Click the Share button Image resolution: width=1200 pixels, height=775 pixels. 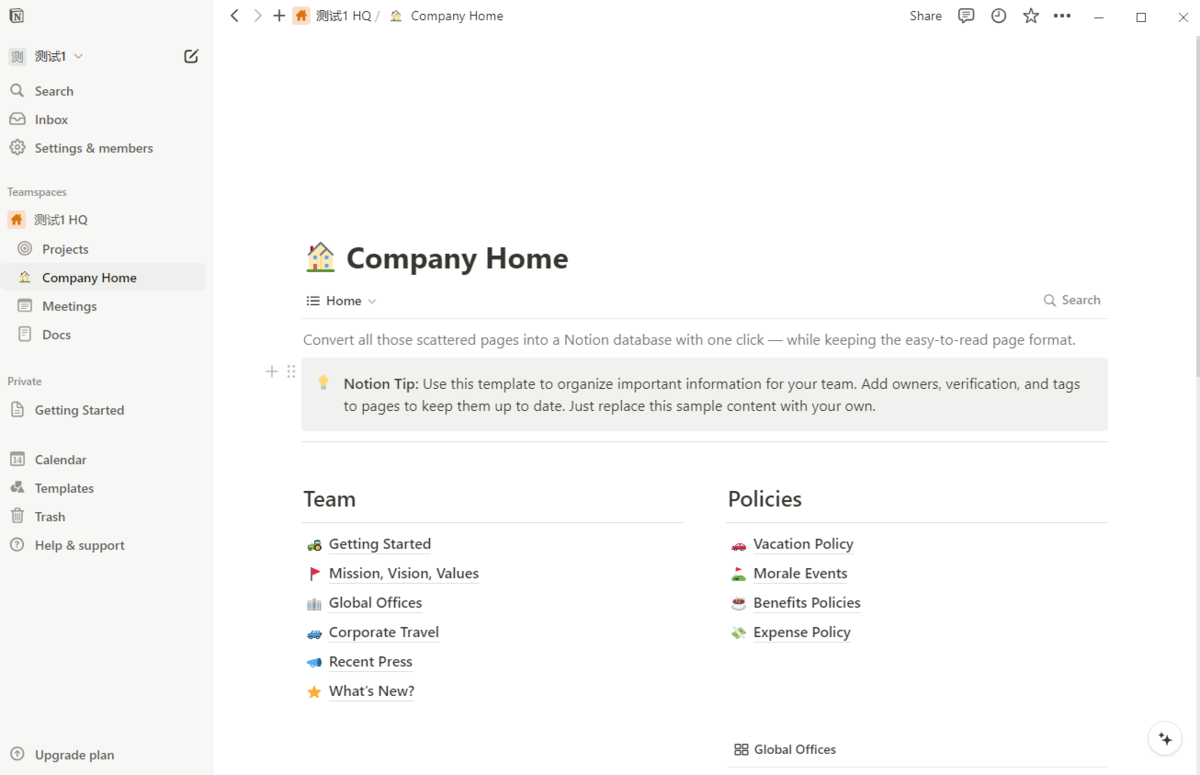925,16
